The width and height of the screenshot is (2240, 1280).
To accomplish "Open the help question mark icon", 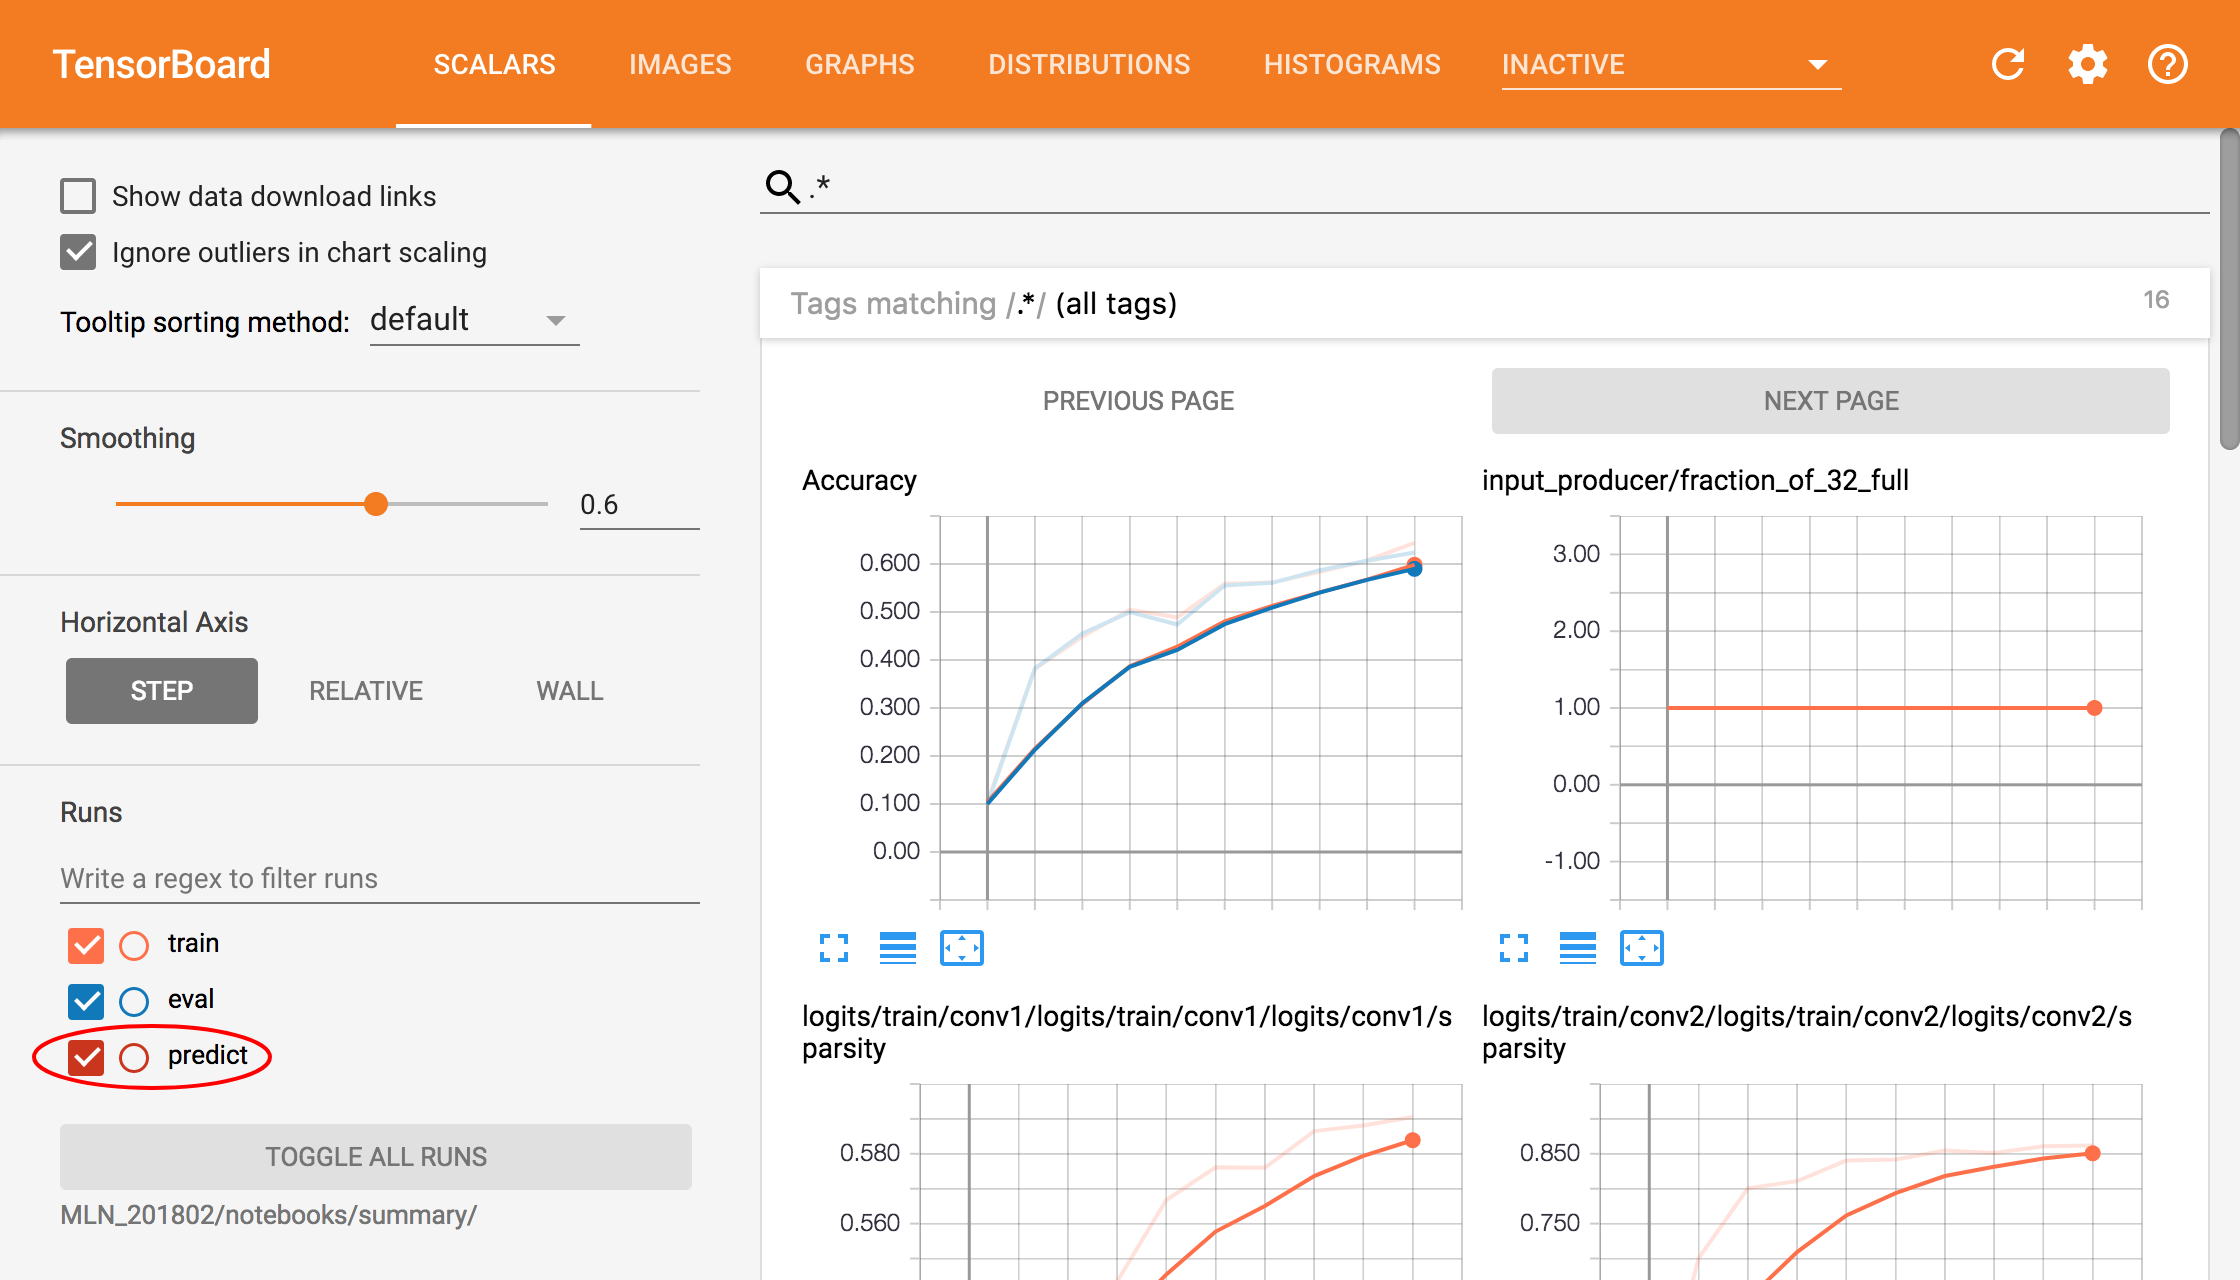I will [2167, 65].
